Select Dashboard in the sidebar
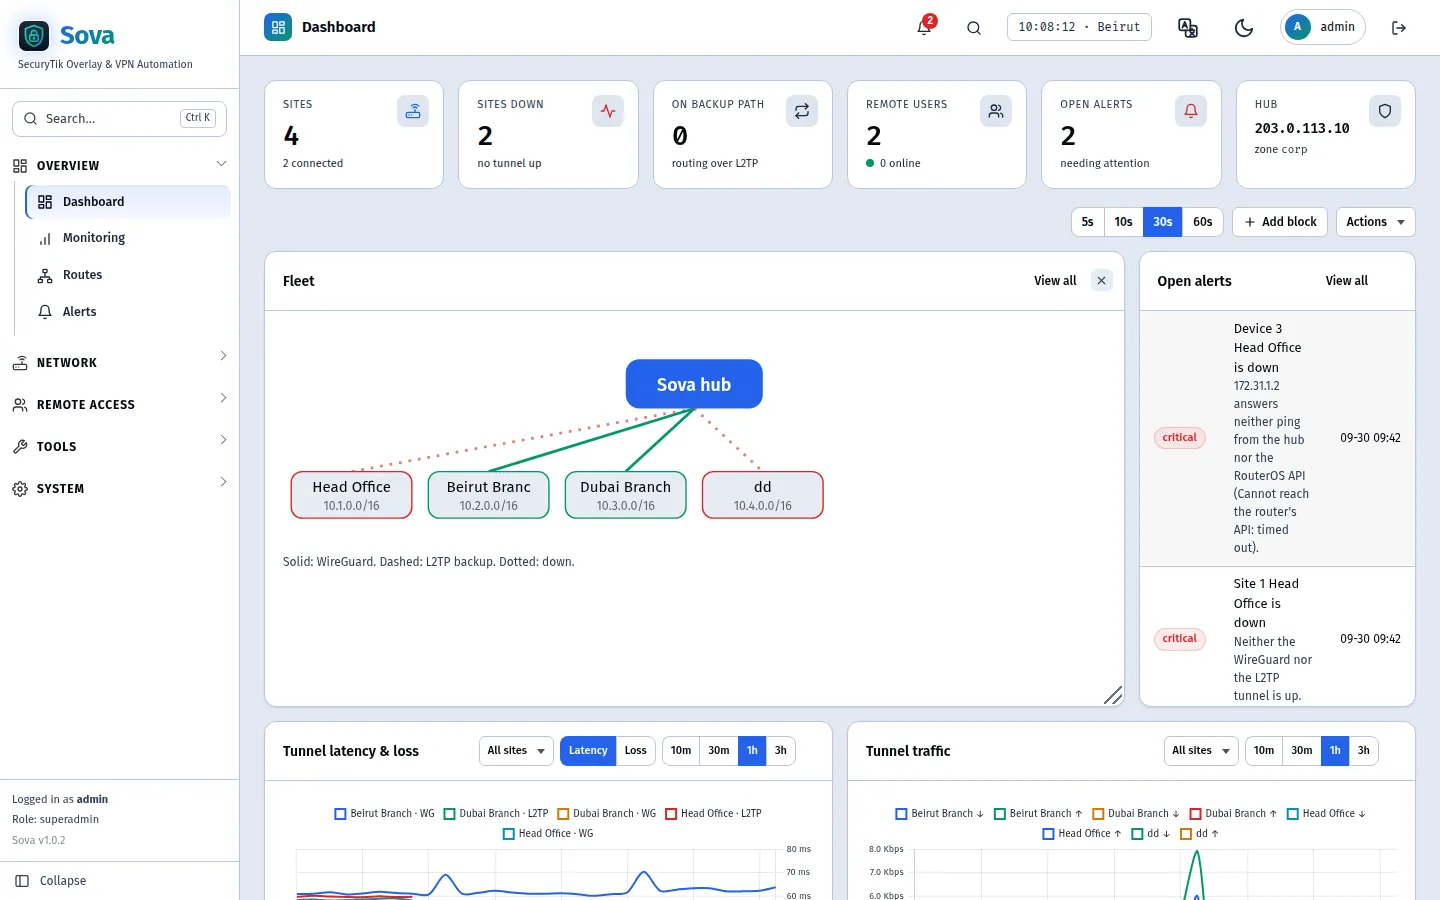This screenshot has height=900, width=1440. click(128, 202)
